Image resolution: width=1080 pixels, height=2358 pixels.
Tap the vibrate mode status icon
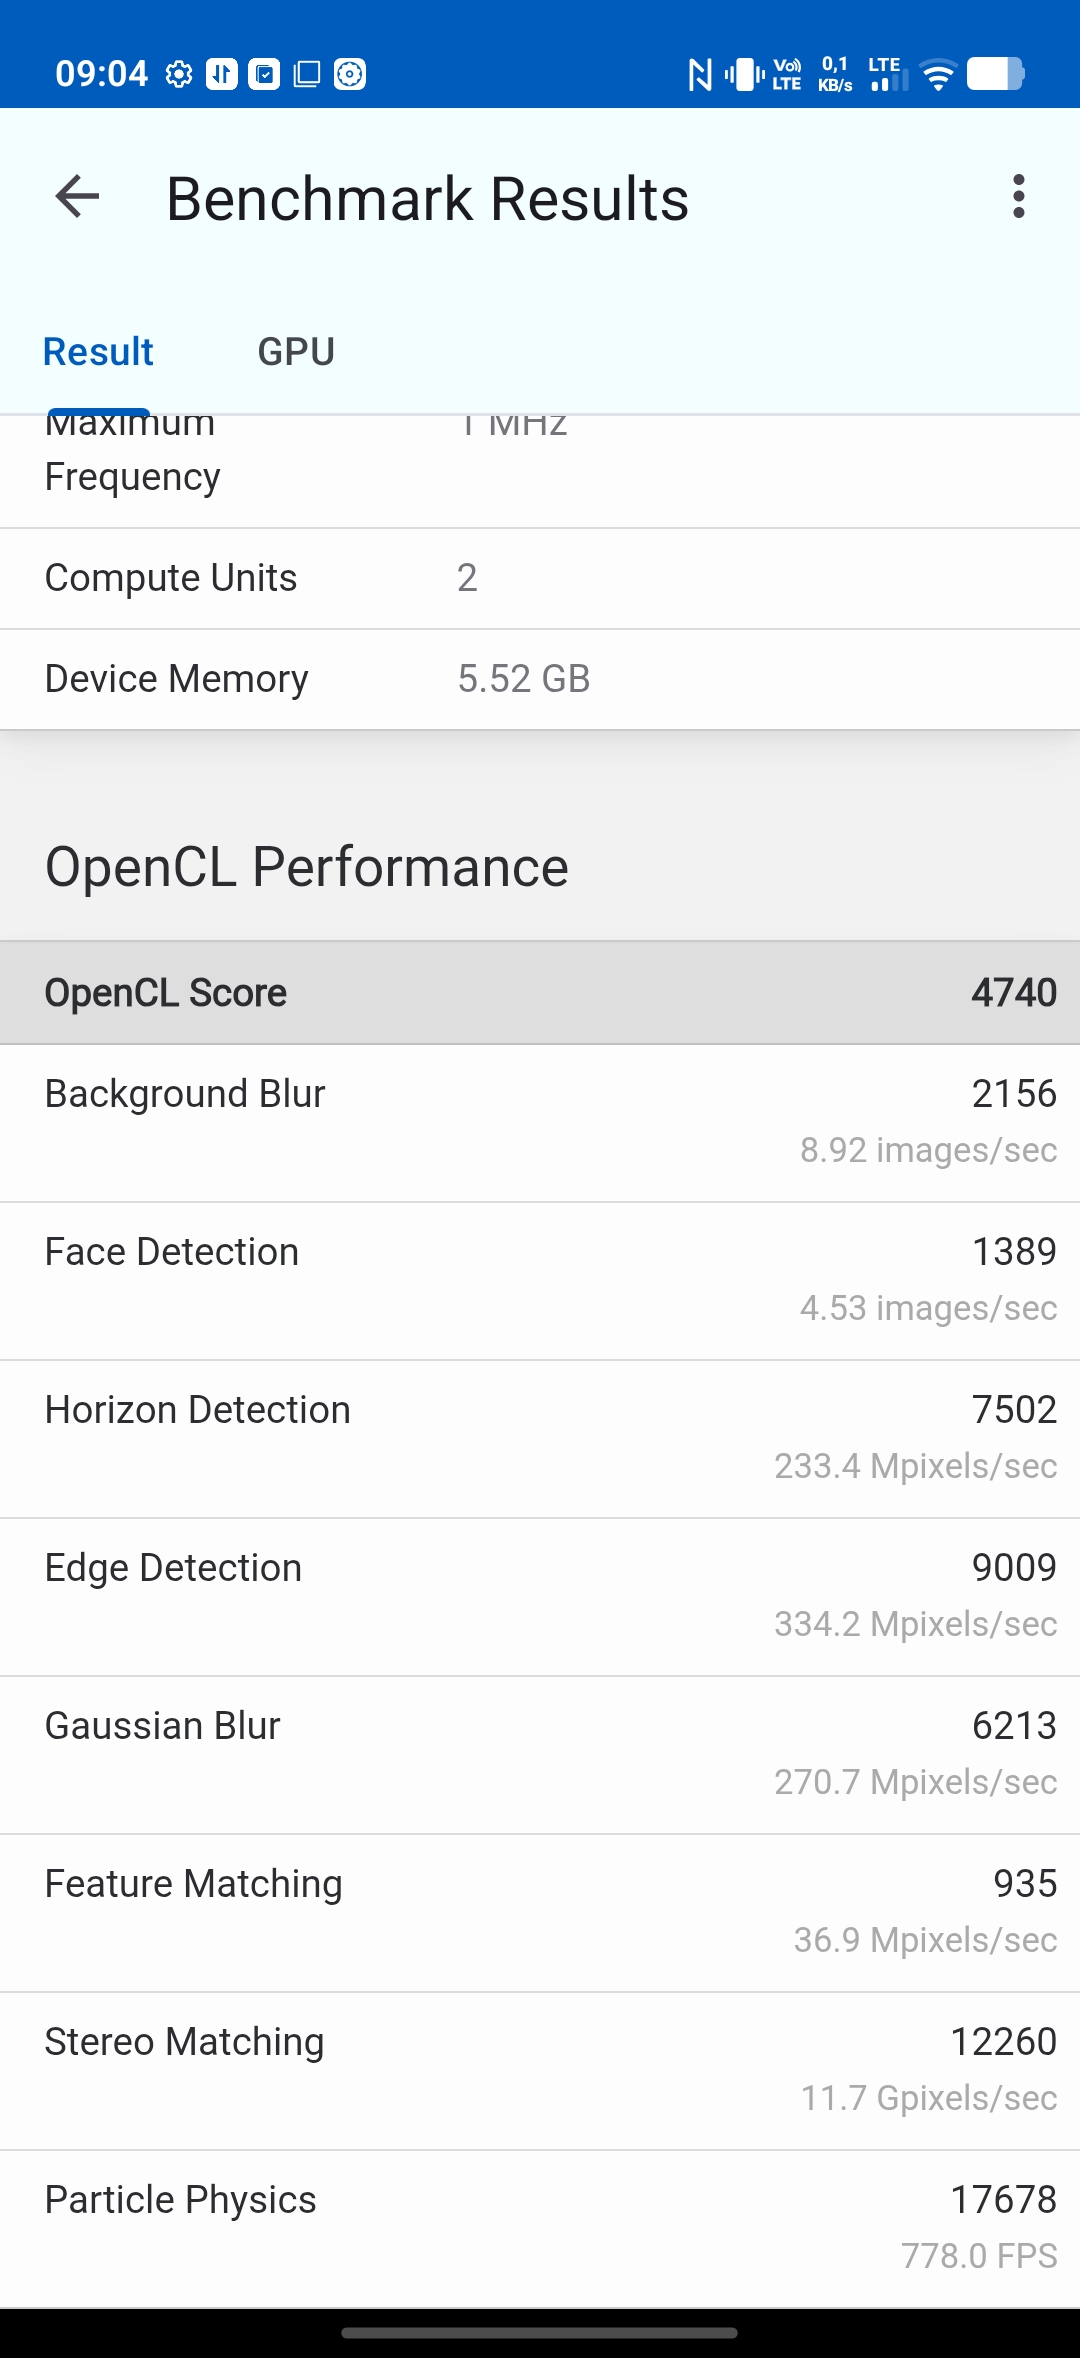745,74
